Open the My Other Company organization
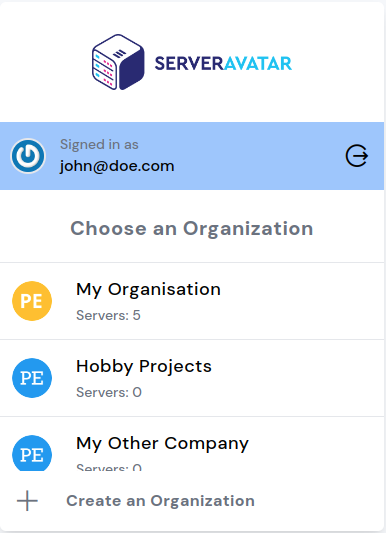 (192, 444)
